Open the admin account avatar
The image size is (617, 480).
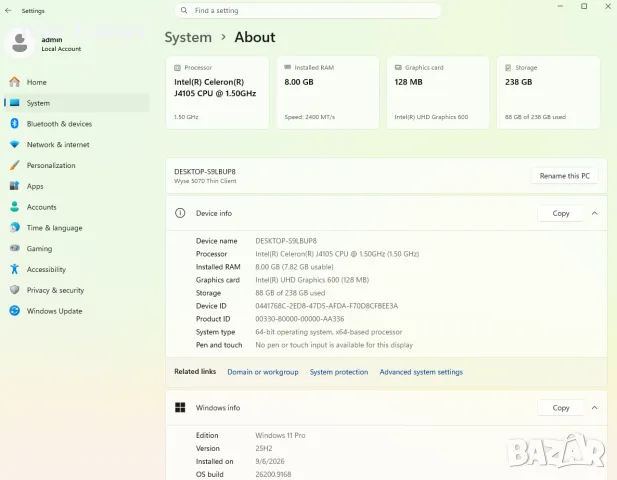tap(20, 43)
